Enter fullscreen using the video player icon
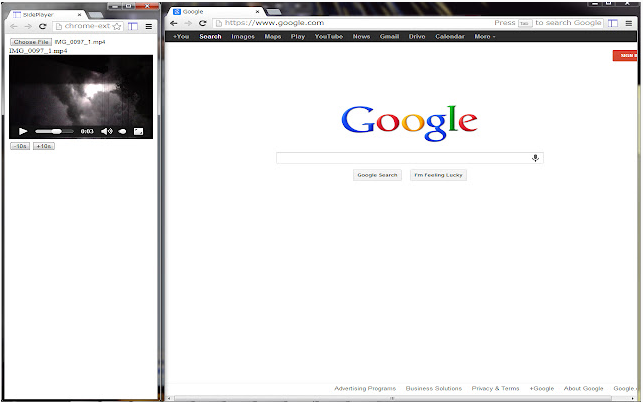 click(139, 131)
